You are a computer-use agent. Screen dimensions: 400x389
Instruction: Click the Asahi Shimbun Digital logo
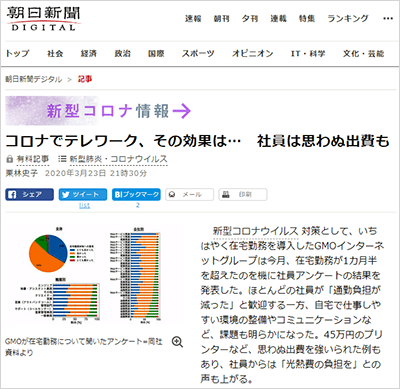tap(43, 19)
